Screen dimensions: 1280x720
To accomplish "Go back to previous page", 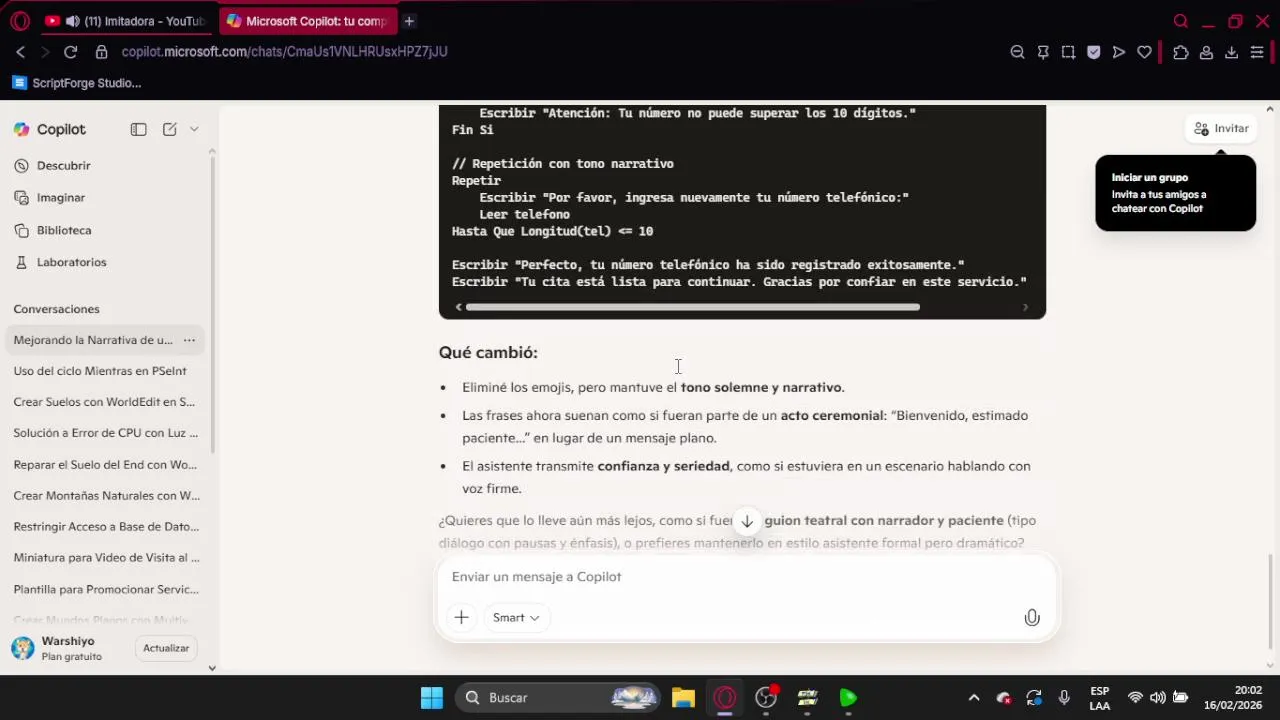I will (20, 52).
